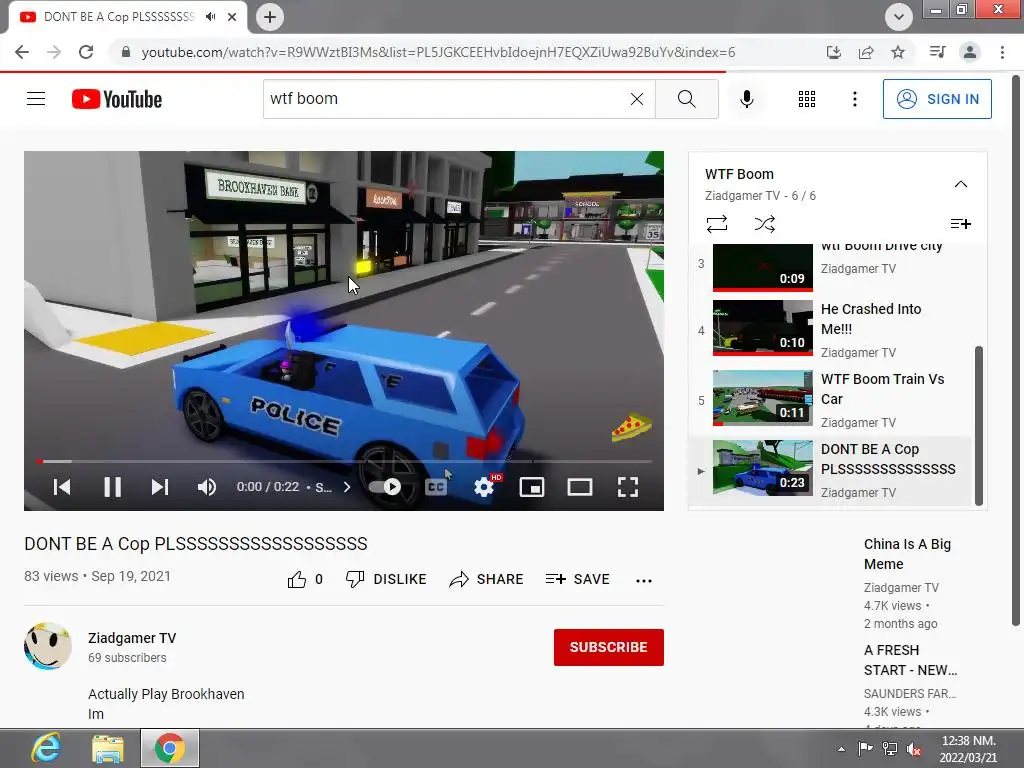
Task: Pause the video
Action: coord(112,487)
